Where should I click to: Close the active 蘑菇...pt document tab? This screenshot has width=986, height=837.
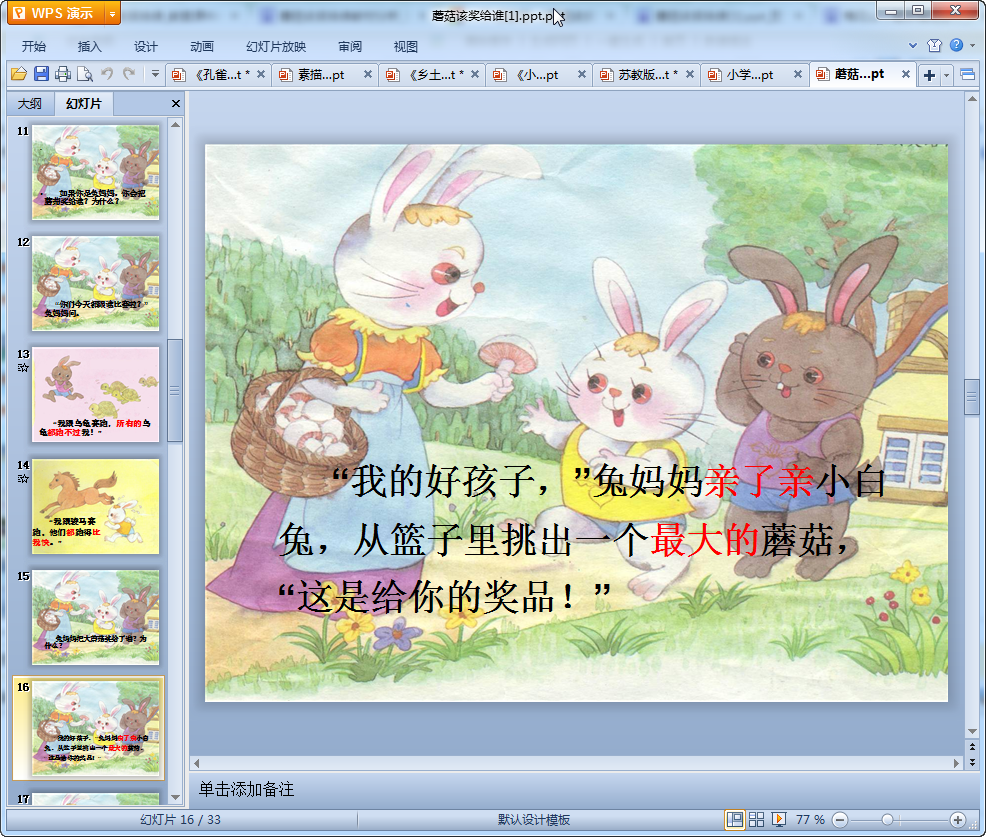pyautogui.click(x=906, y=74)
